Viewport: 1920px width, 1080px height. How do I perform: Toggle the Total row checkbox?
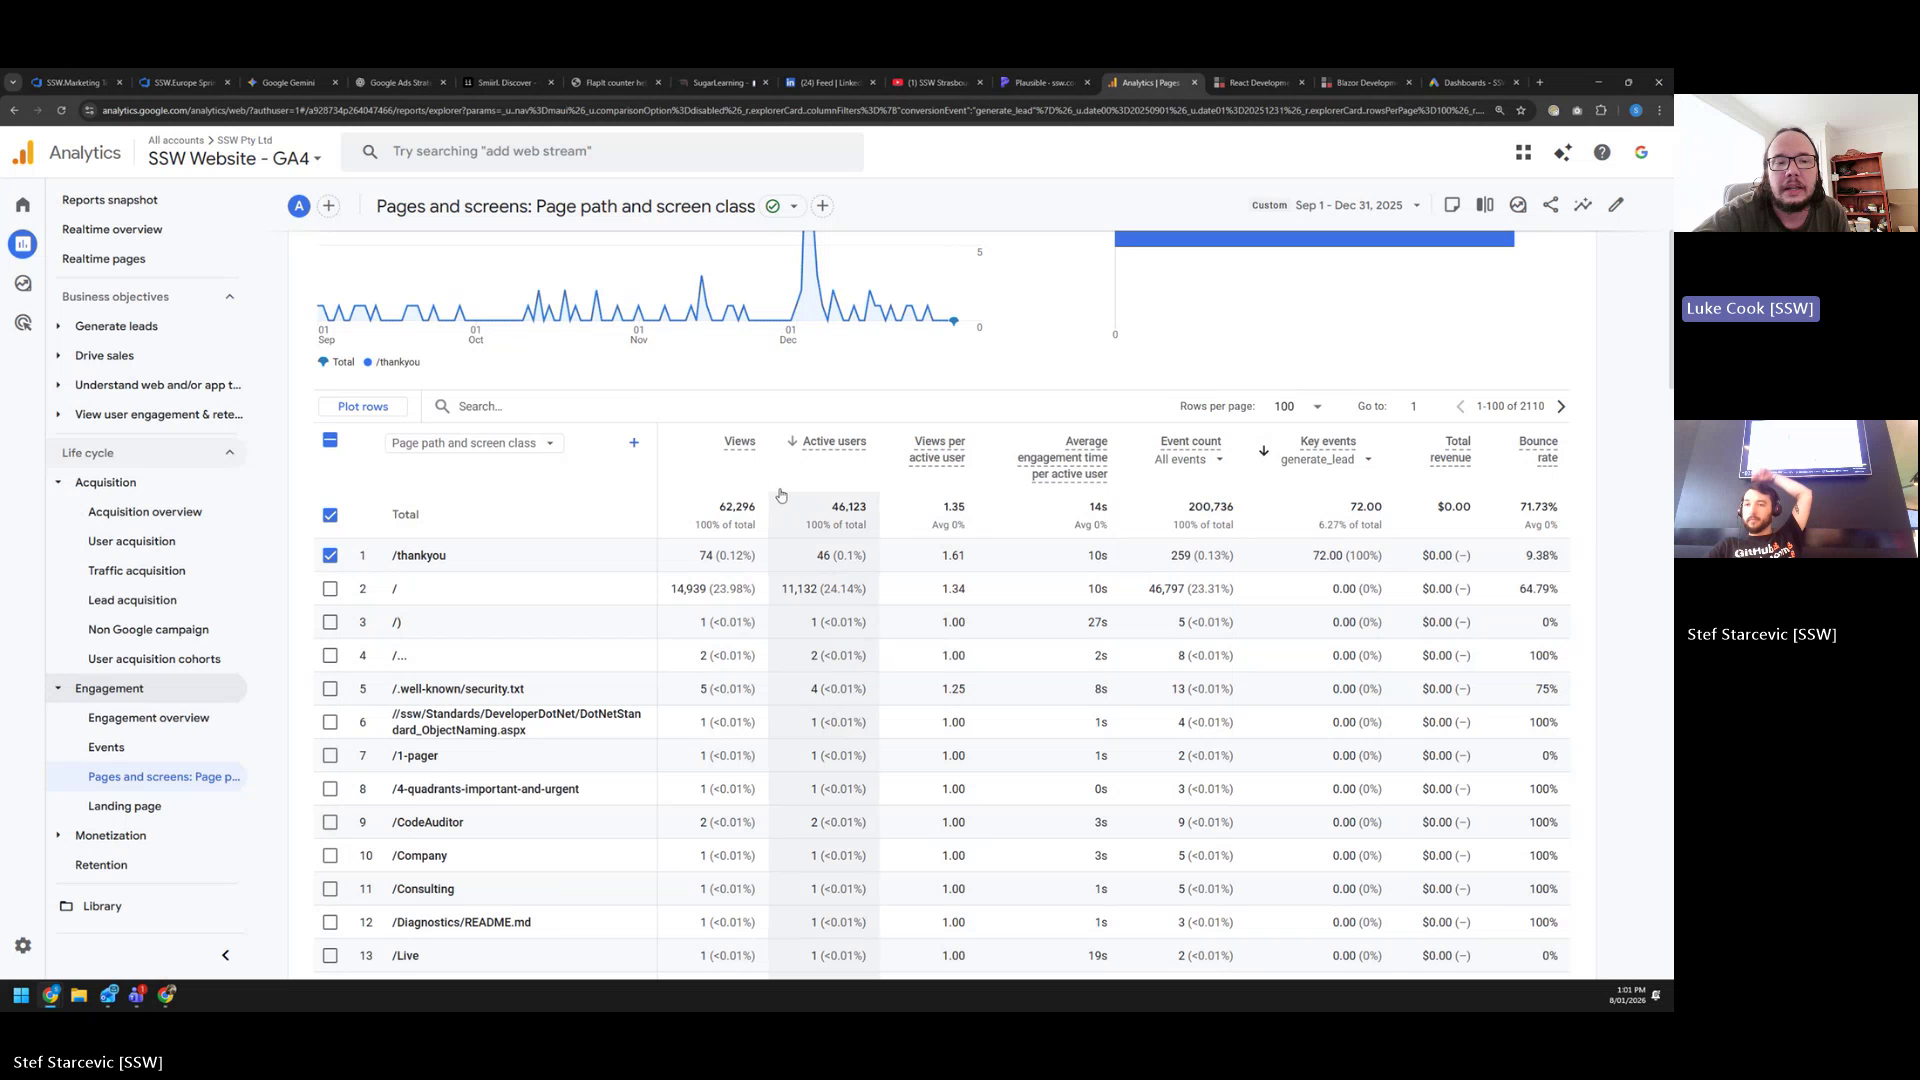pos(330,515)
